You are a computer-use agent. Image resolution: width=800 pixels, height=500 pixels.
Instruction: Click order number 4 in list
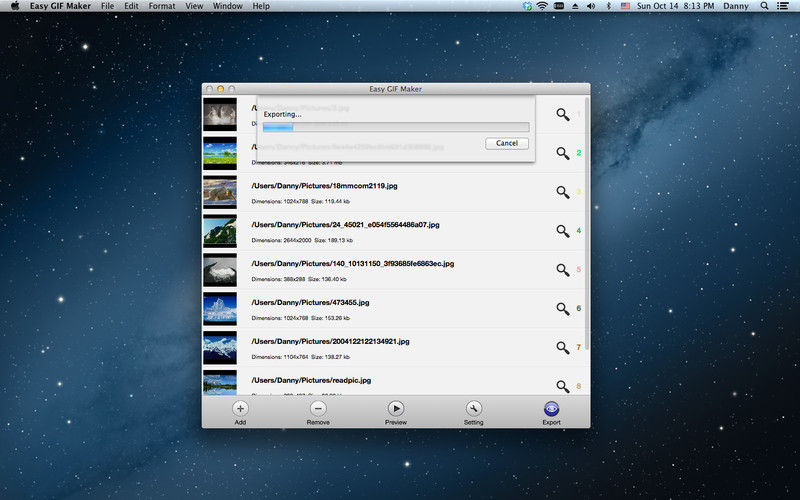[579, 231]
